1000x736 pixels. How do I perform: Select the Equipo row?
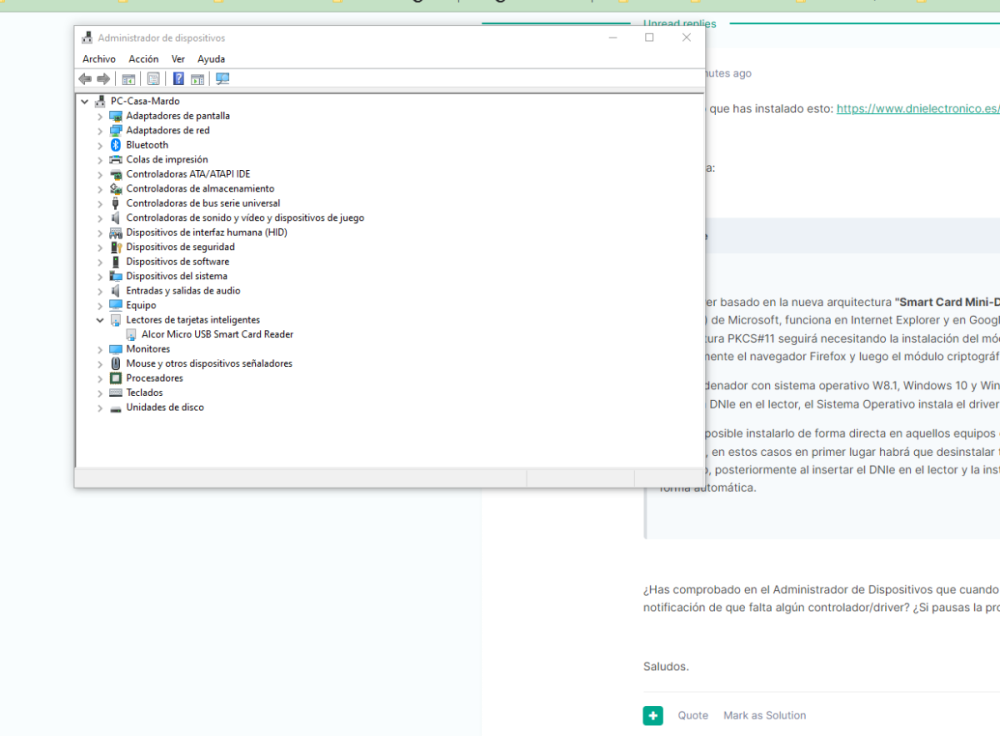(x=141, y=305)
